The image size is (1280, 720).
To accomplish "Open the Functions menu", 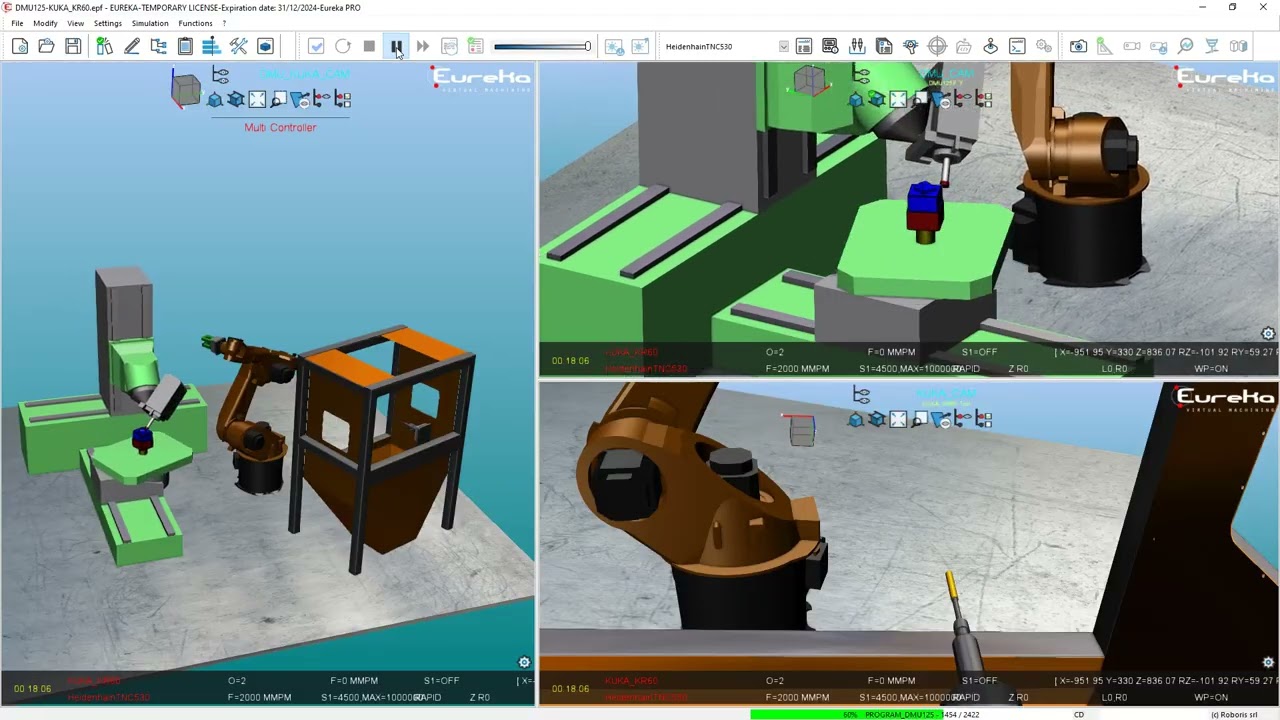I will click(195, 23).
